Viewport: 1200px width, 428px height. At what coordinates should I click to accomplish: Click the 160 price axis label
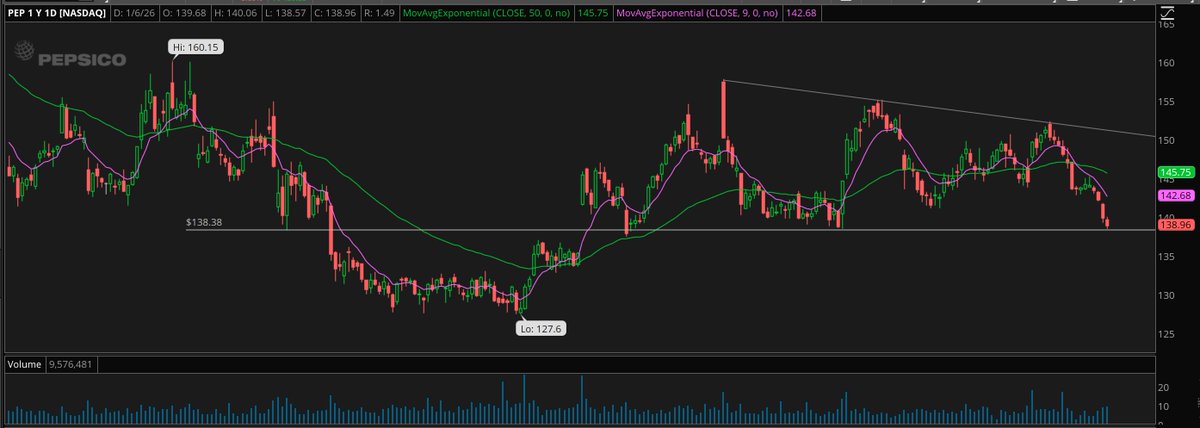click(1167, 62)
